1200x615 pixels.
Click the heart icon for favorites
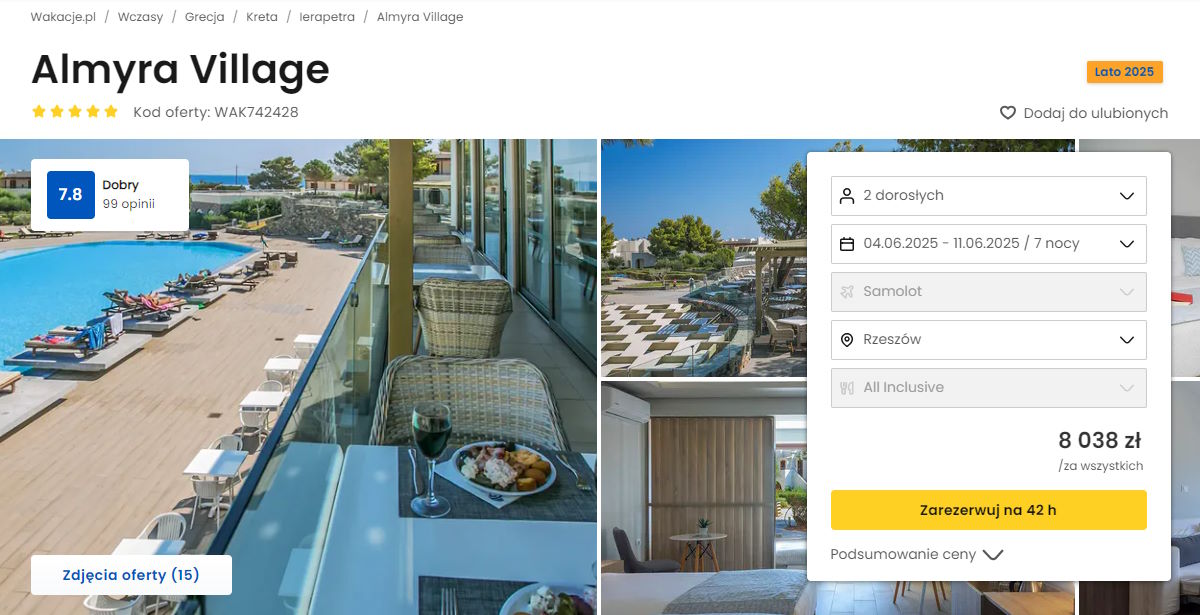[x=1008, y=113]
